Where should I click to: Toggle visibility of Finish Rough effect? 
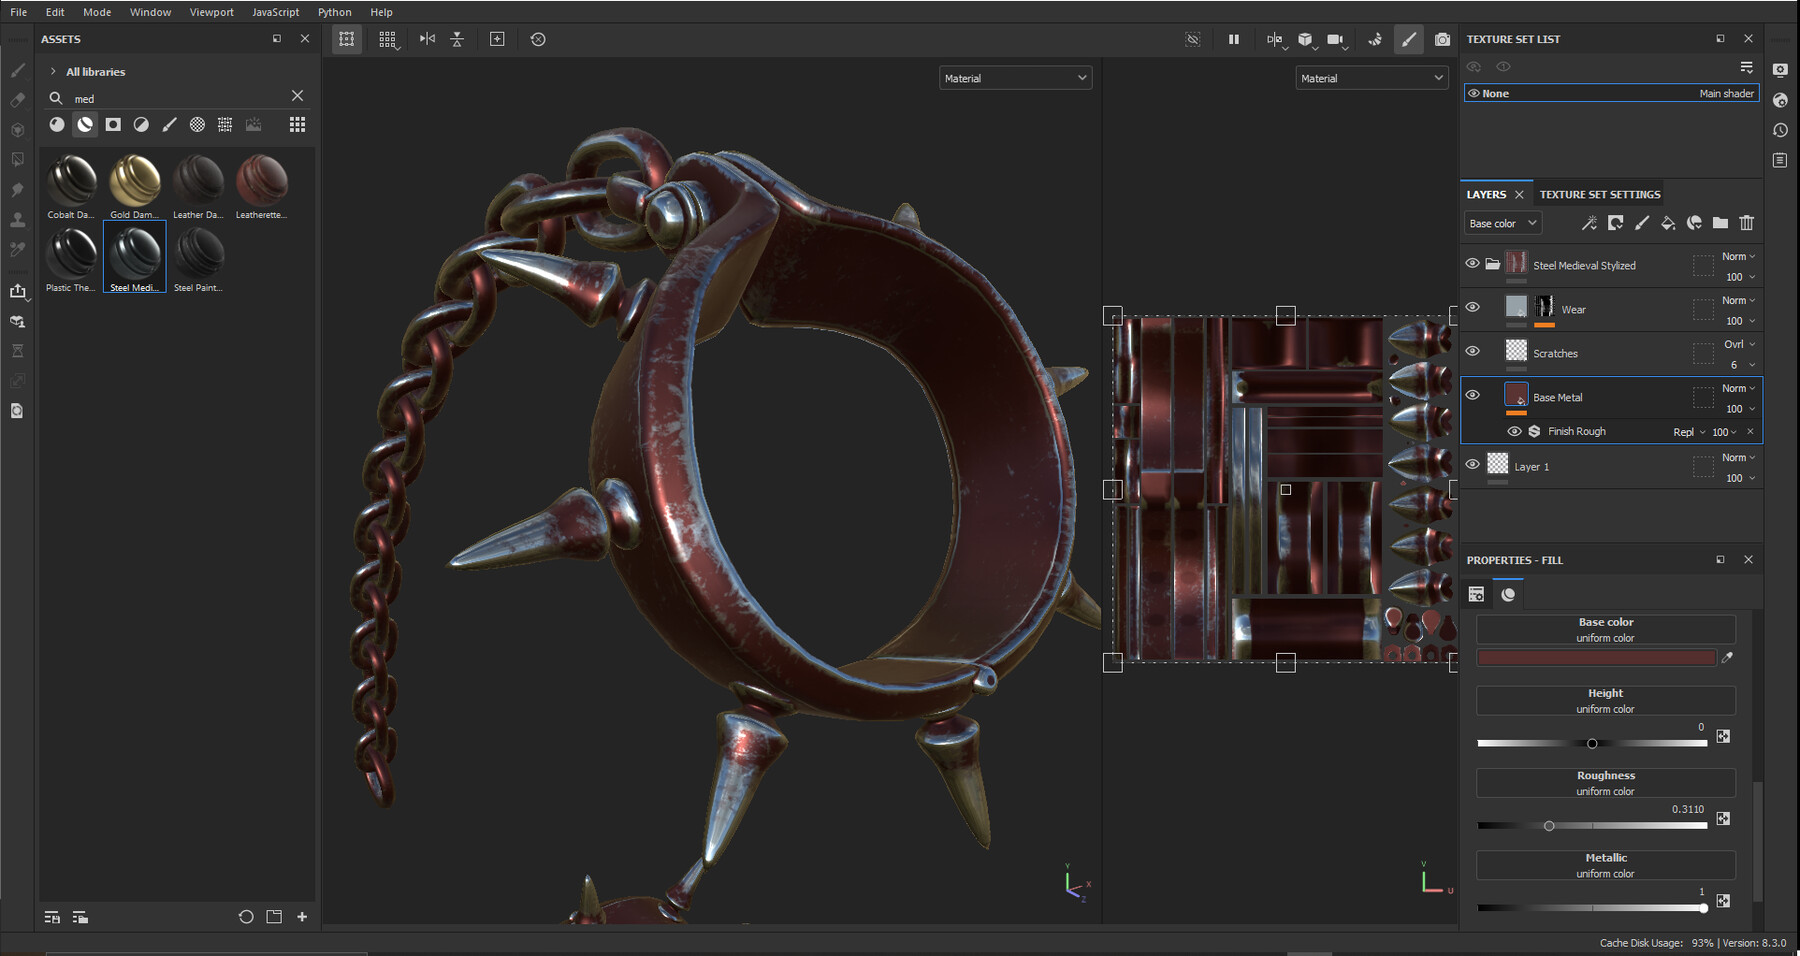[1514, 431]
